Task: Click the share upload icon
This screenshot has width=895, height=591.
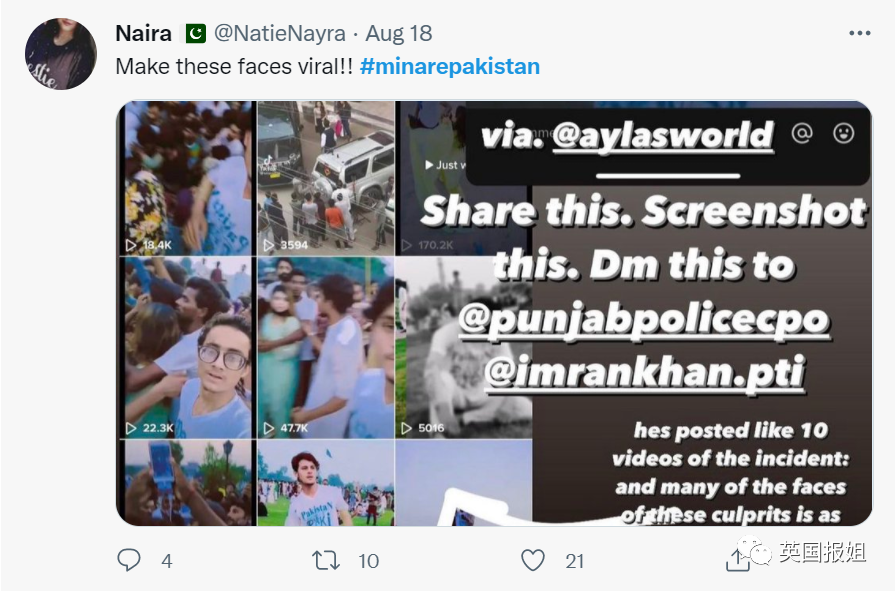Action: coord(737,560)
